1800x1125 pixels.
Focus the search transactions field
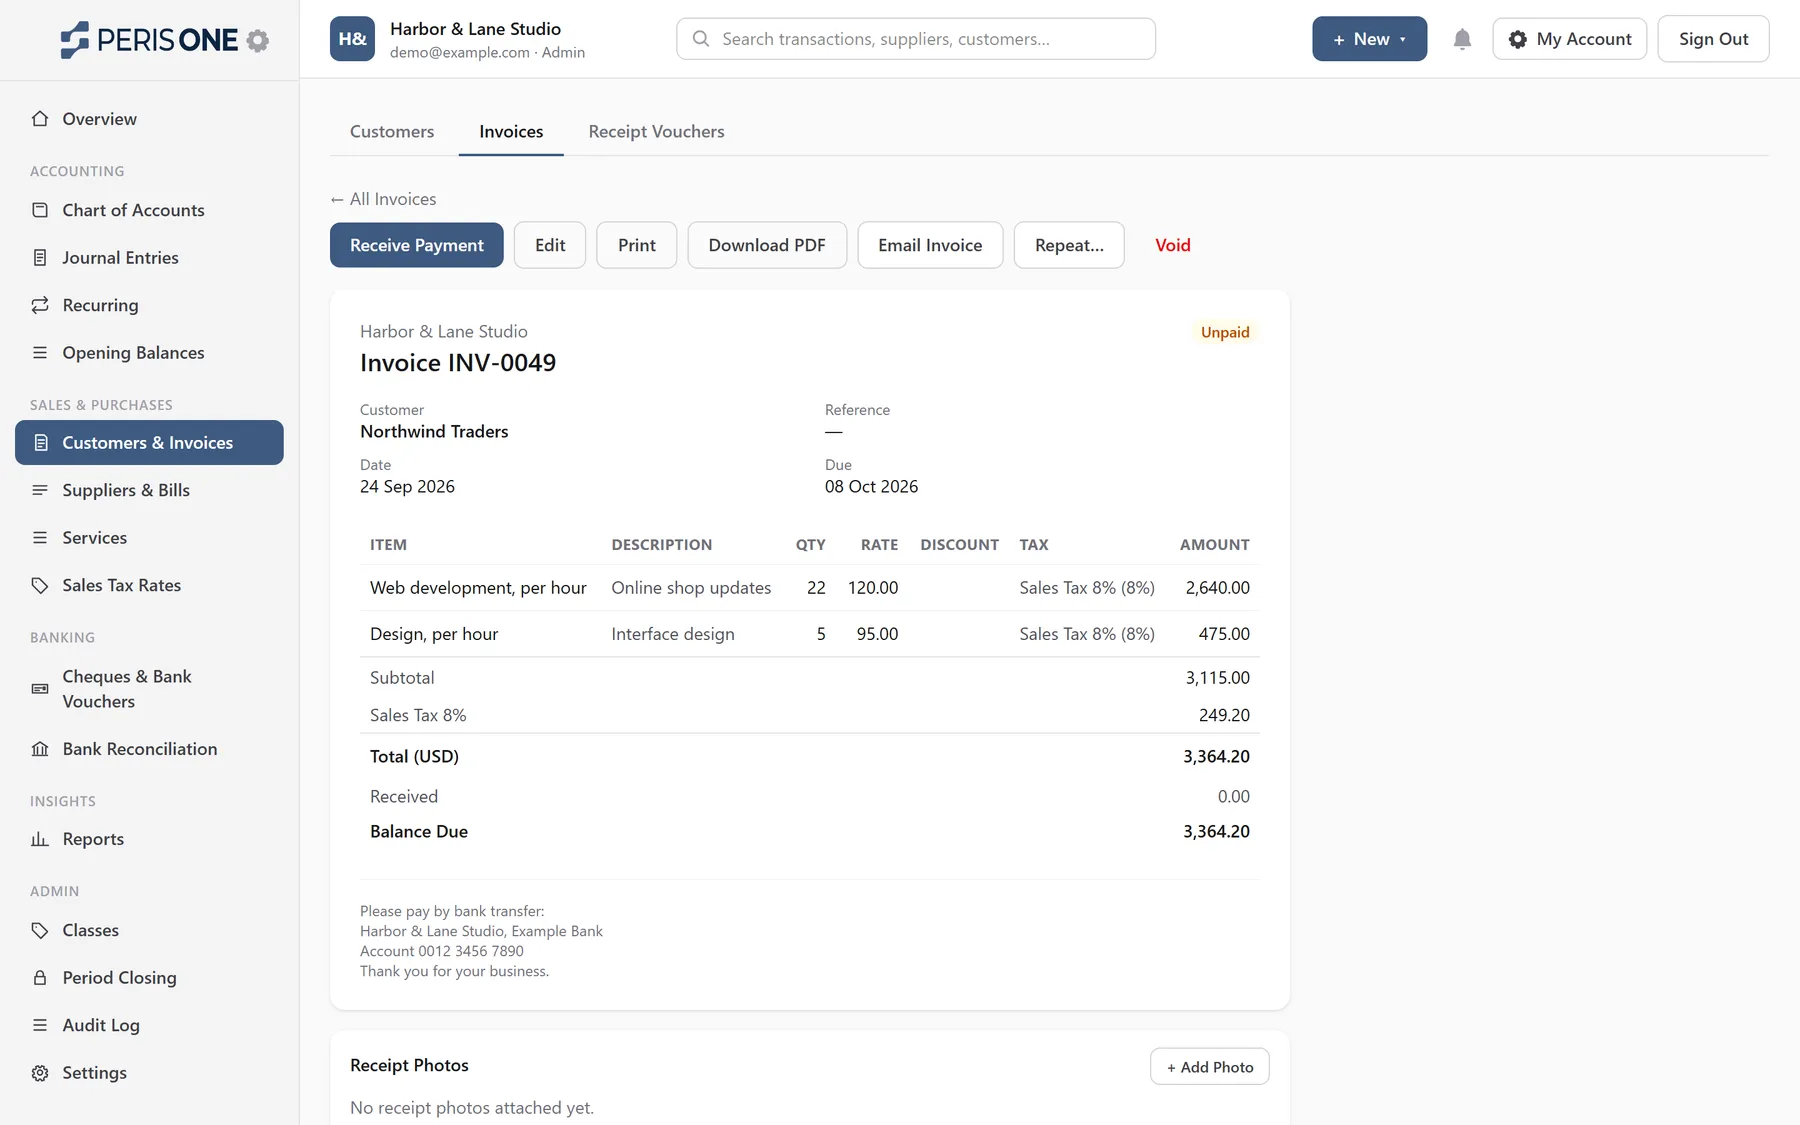916,39
